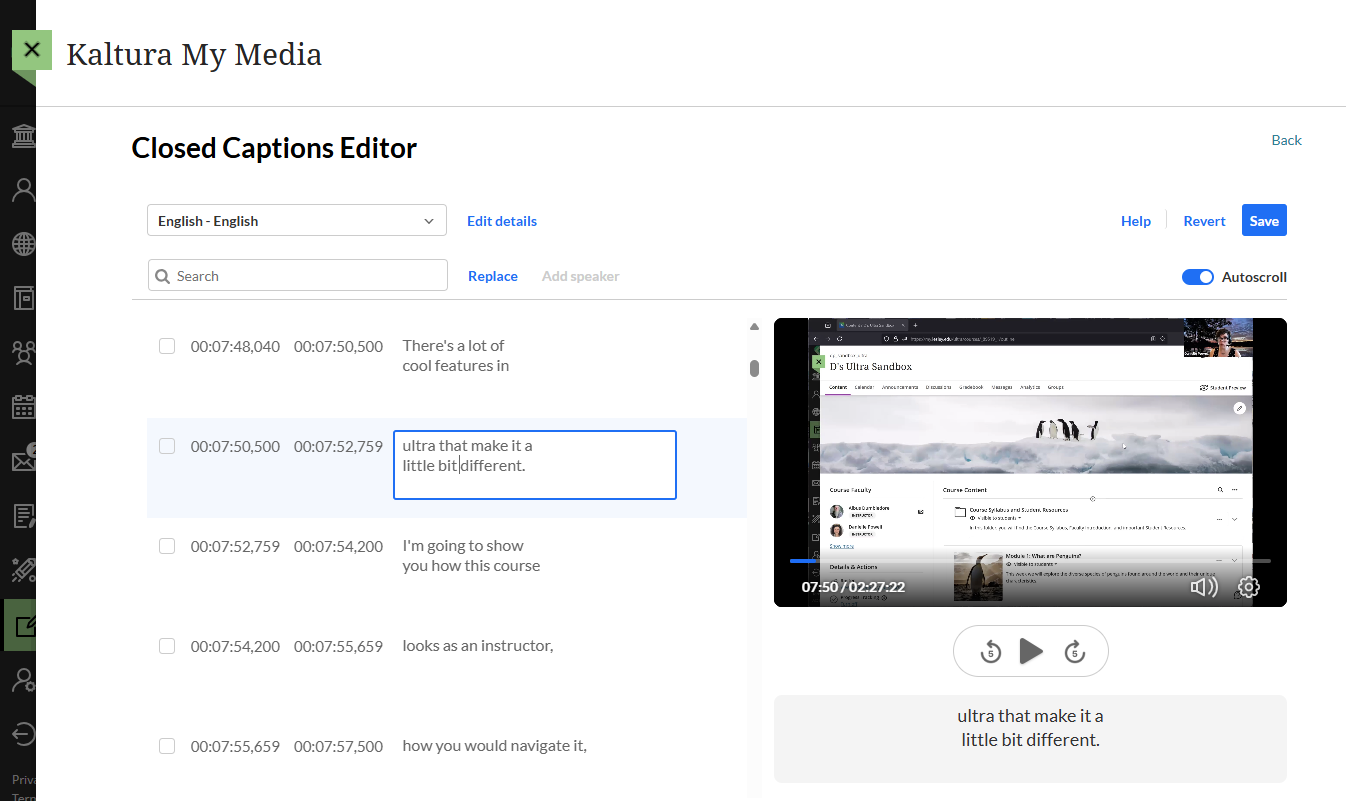The width and height of the screenshot is (1346, 801).
Task: Play the video
Action: pyautogui.click(x=1031, y=652)
